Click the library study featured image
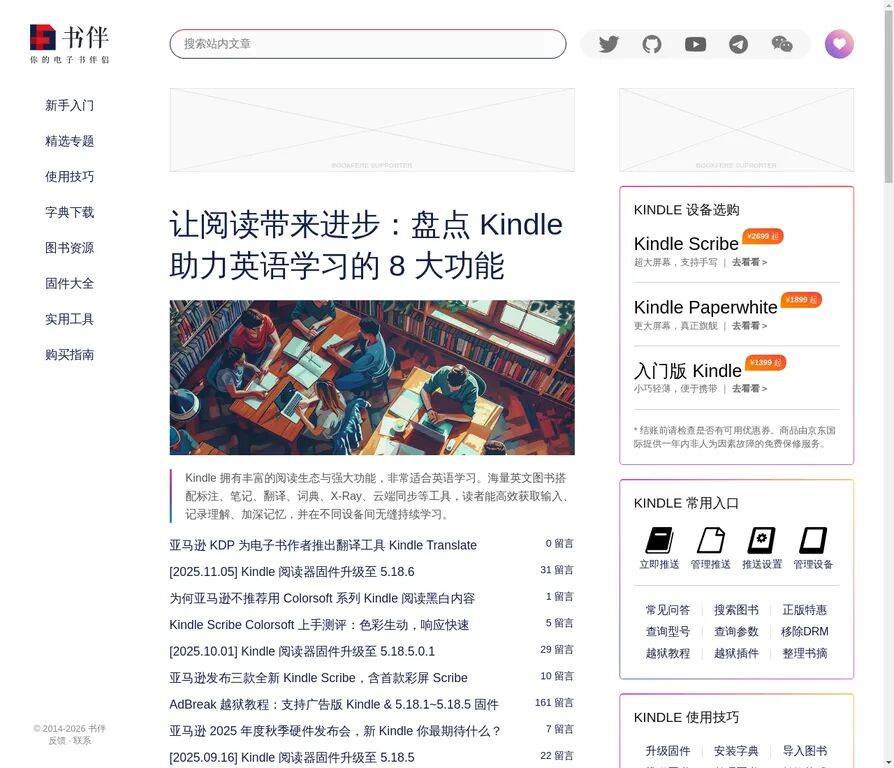The image size is (894, 768). [x=372, y=377]
